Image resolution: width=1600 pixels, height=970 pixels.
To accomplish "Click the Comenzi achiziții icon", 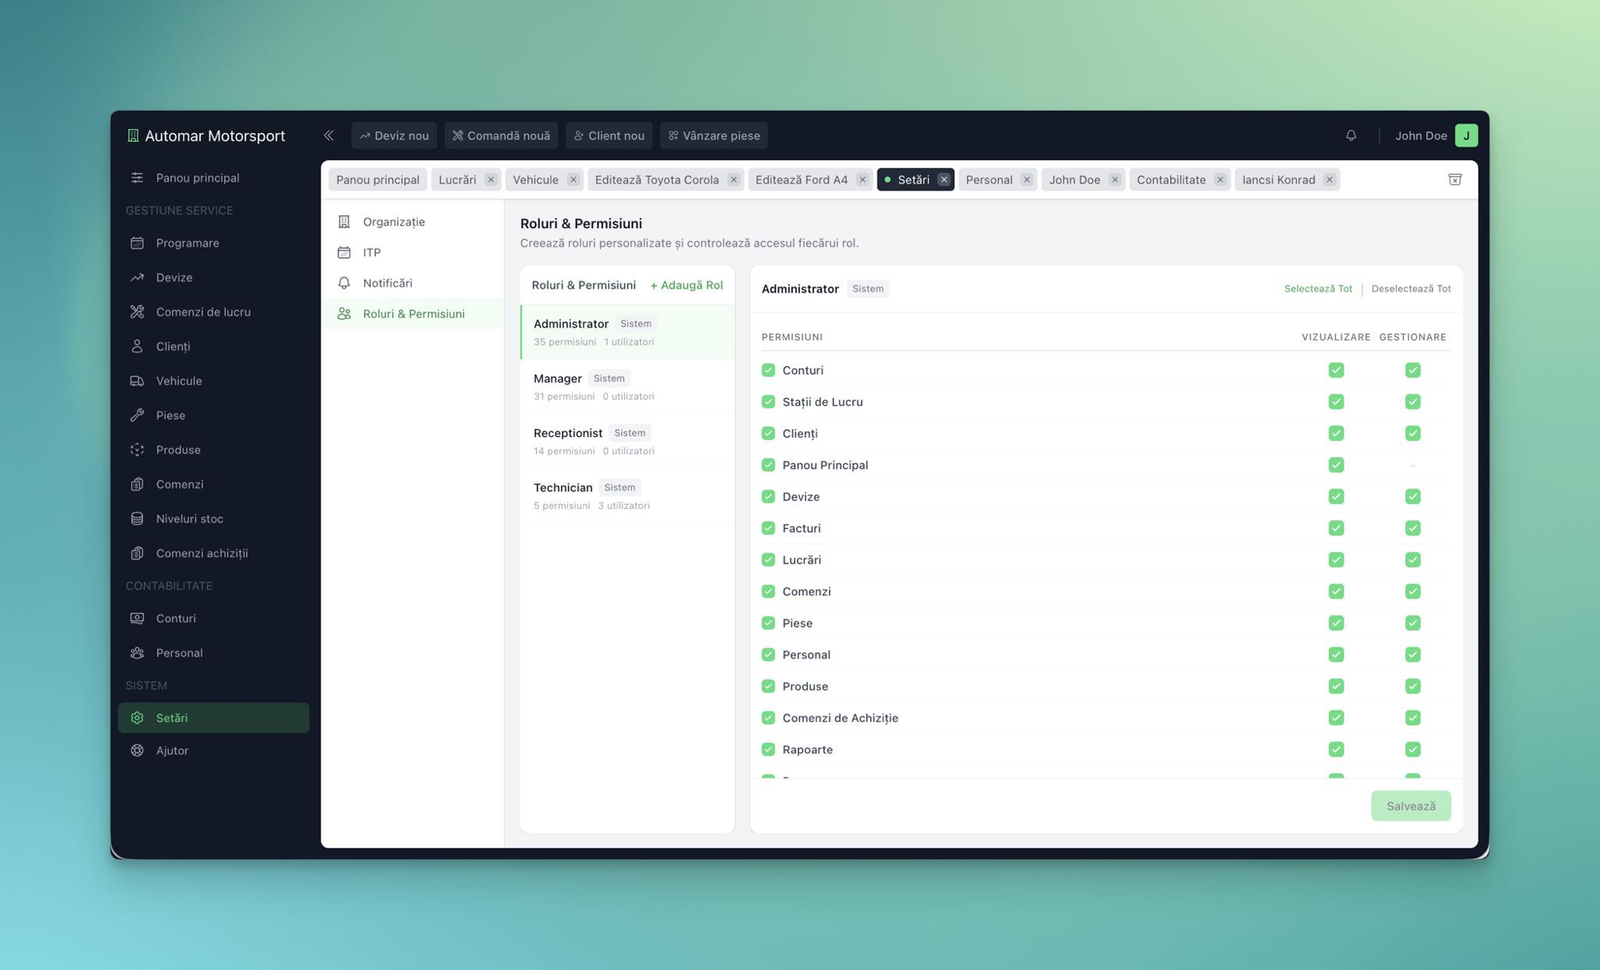I will [x=137, y=553].
